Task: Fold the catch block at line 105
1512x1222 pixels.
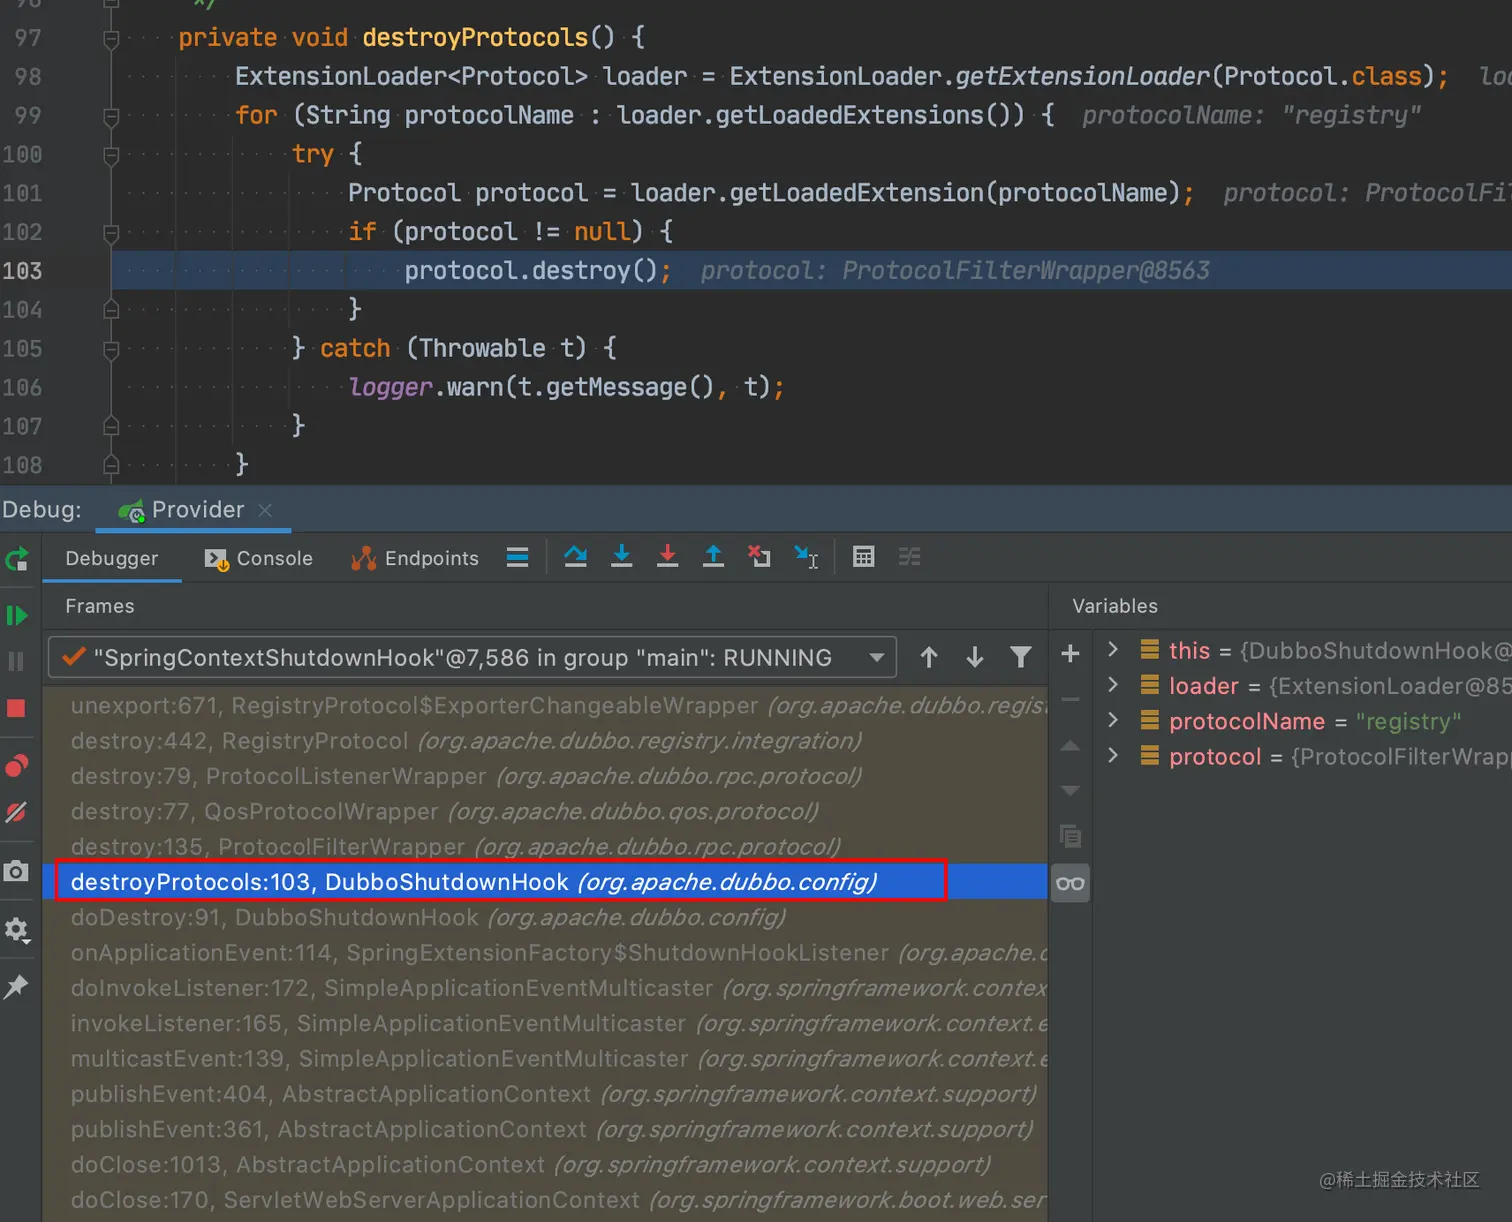Action: pyautogui.click(x=111, y=349)
